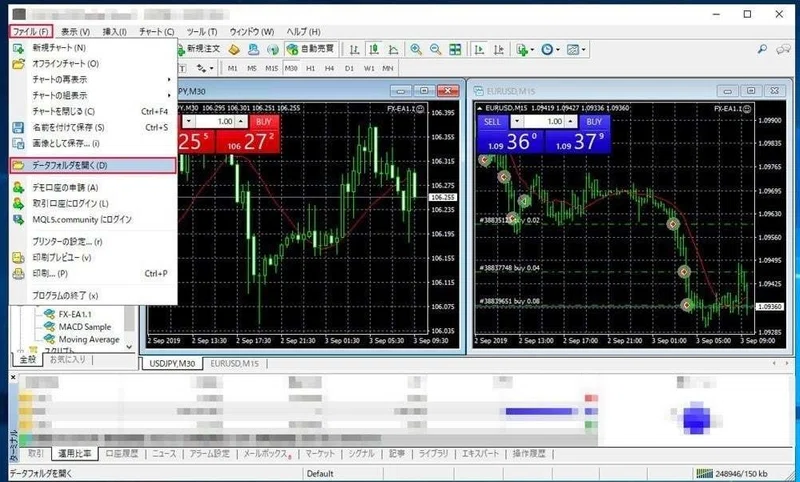Click the 新規注文 (New Order) toolbar button
Image resolution: width=800 pixels, height=482 pixels.
pos(198,49)
